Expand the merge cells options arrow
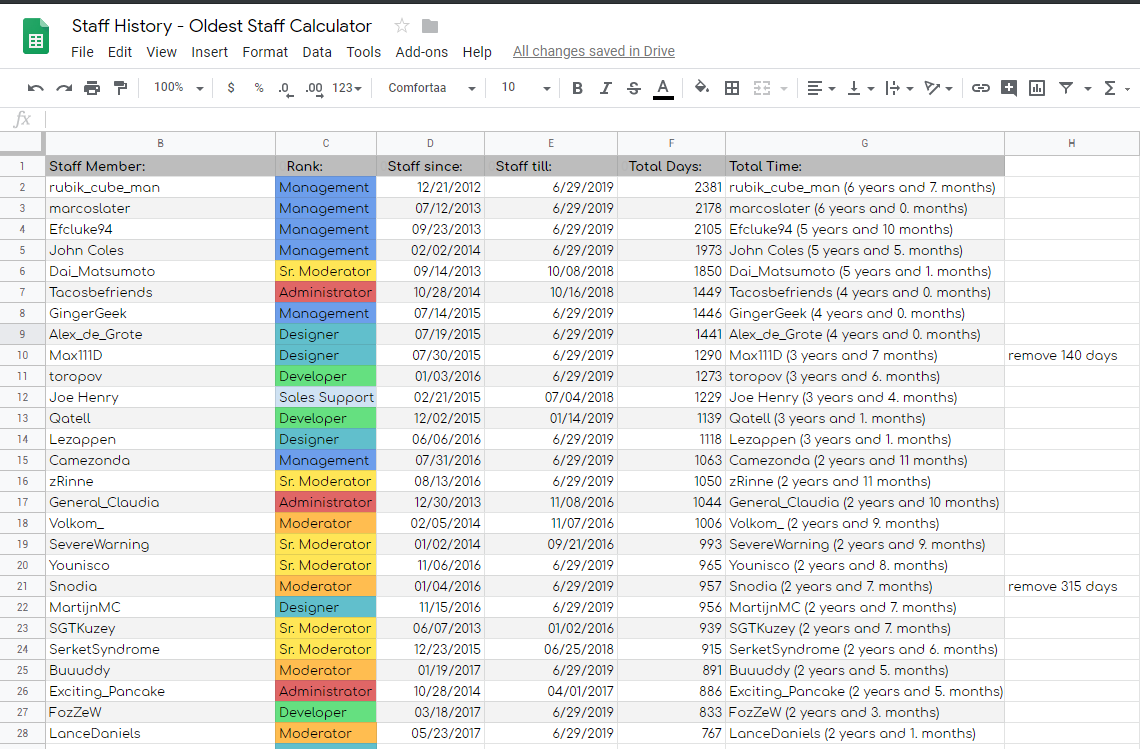The image size is (1140, 749). coord(784,89)
